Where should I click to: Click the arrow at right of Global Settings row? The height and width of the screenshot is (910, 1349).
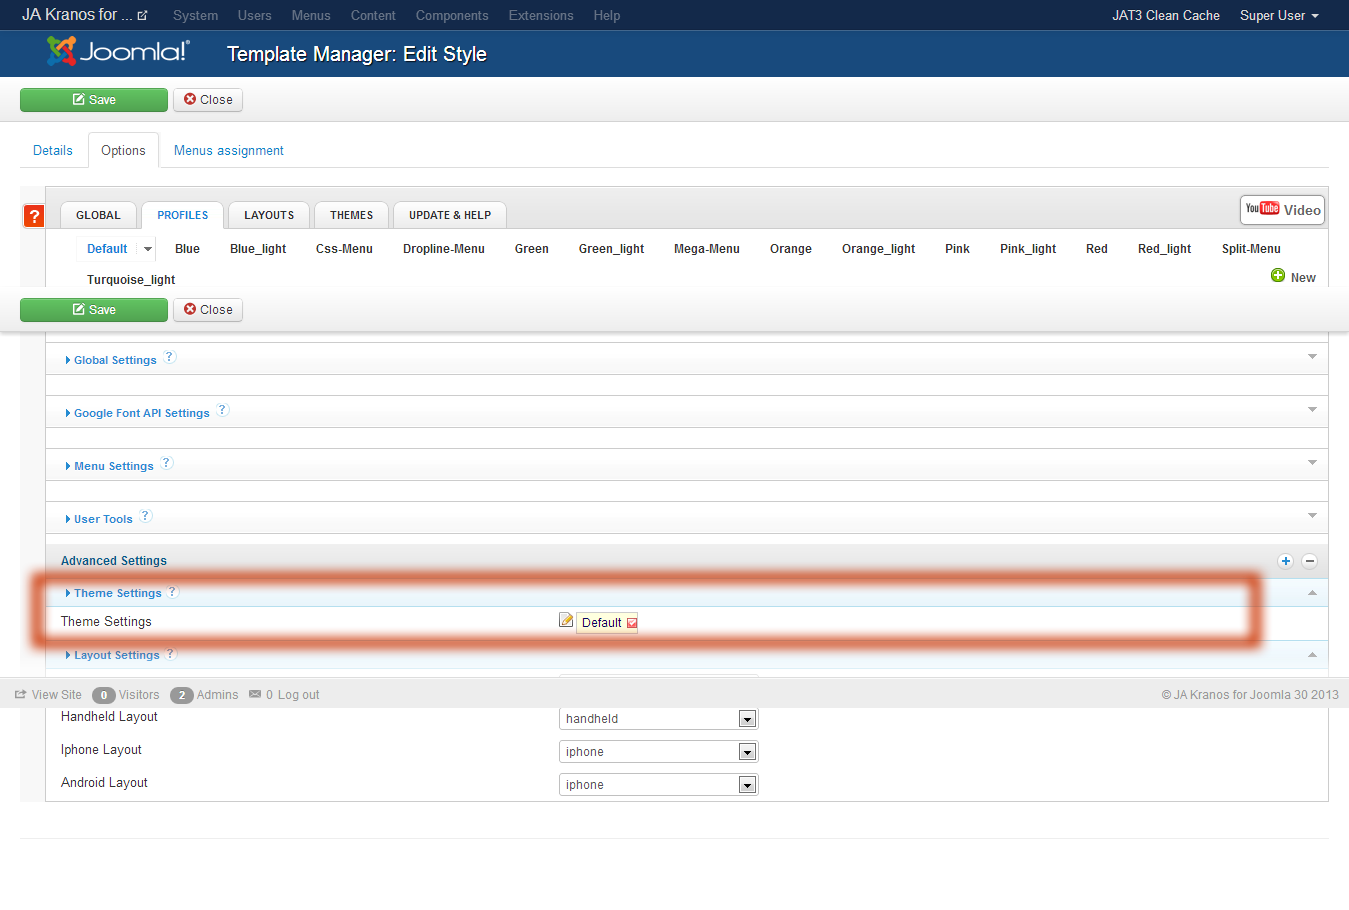tap(1312, 357)
